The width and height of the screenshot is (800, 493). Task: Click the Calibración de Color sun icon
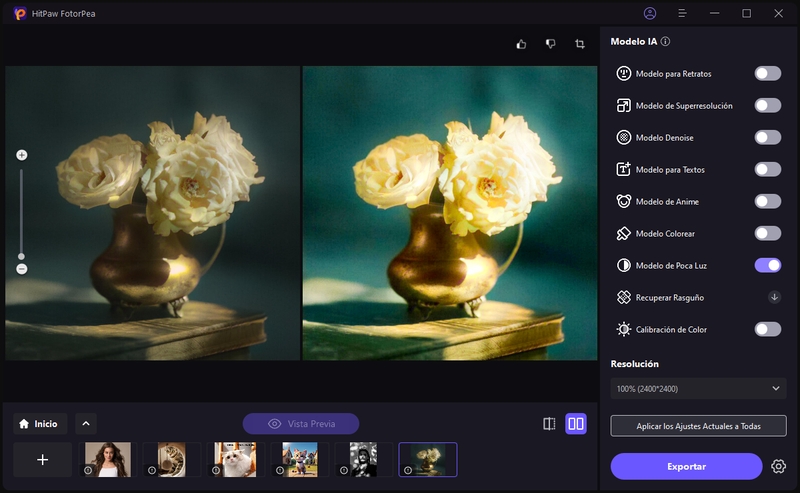coord(623,329)
